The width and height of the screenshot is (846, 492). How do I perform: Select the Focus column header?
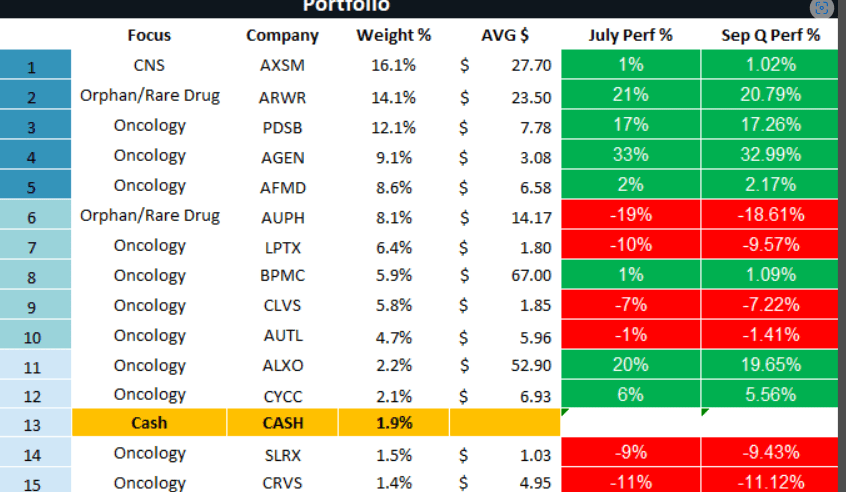pos(149,35)
